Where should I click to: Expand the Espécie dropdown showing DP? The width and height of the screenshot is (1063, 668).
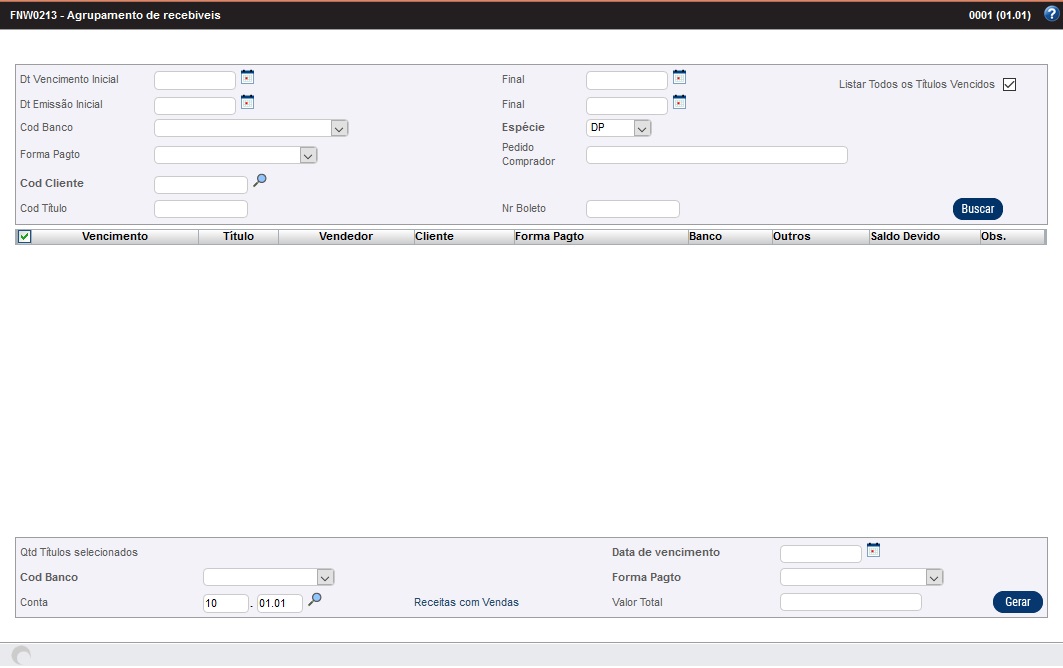pyautogui.click(x=642, y=128)
